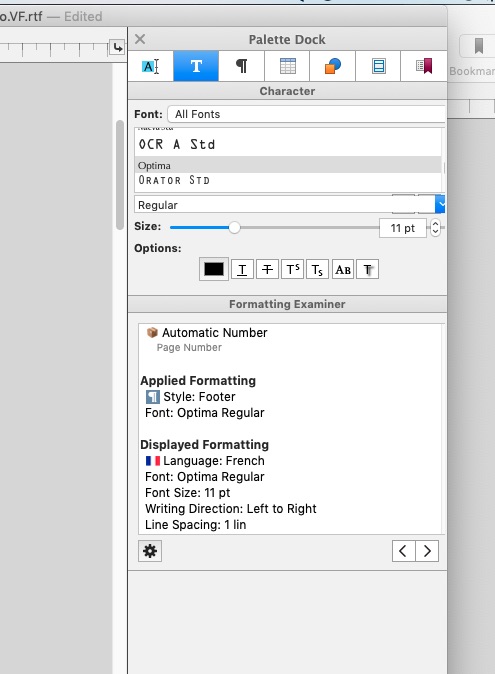Open the Page layout palette icon

(378, 66)
